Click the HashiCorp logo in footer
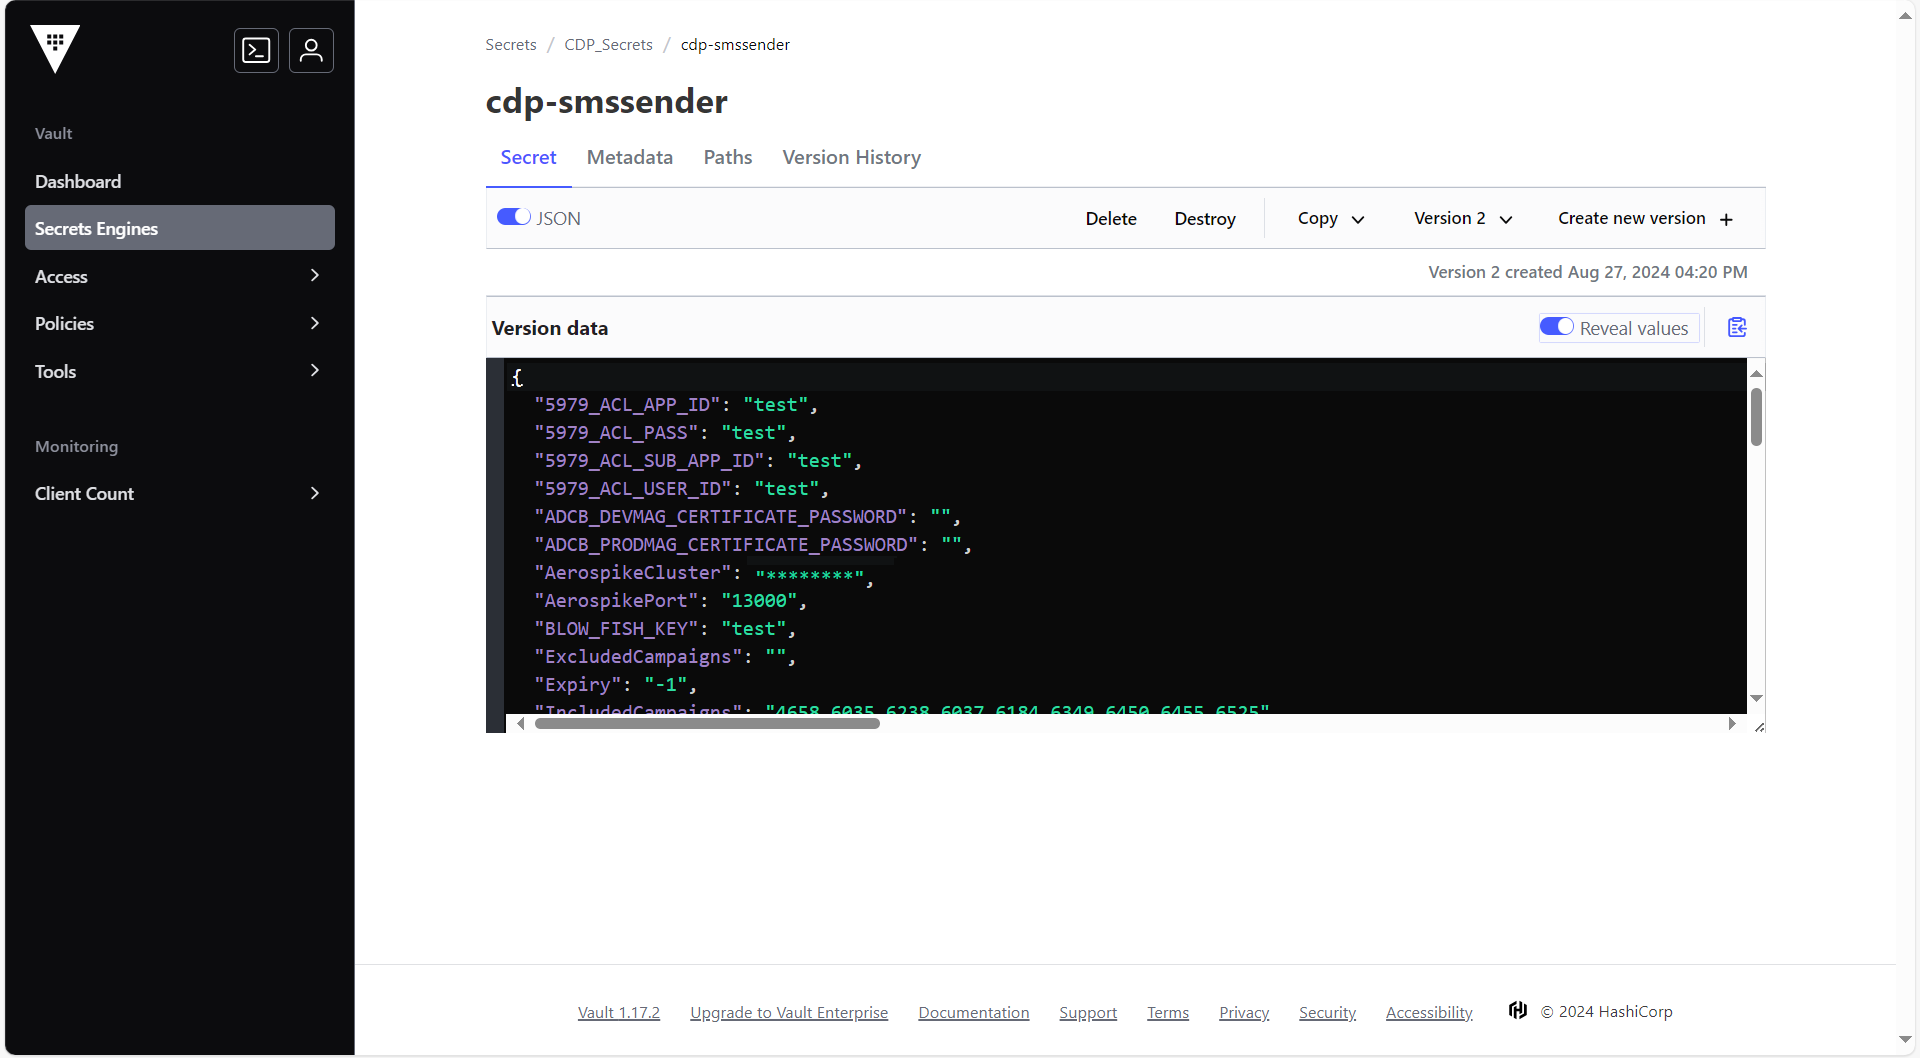 pyautogui.click(x=1518, y=1011)
